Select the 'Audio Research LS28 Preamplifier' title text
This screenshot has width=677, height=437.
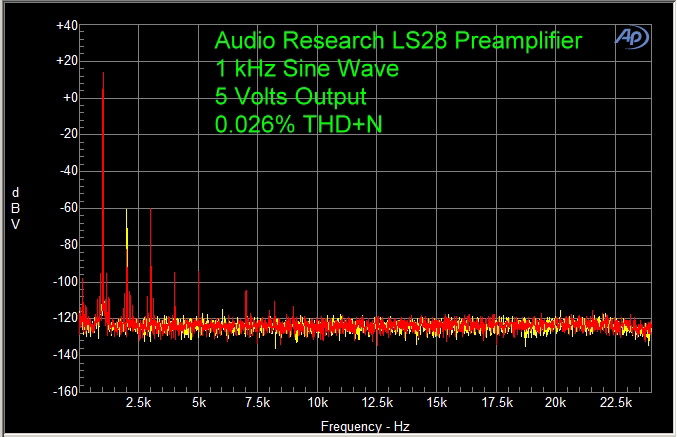click(398, 41)
